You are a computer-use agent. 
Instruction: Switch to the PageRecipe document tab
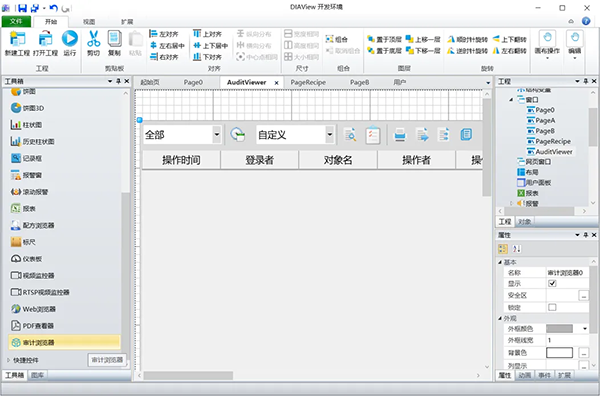pos(308,82)
